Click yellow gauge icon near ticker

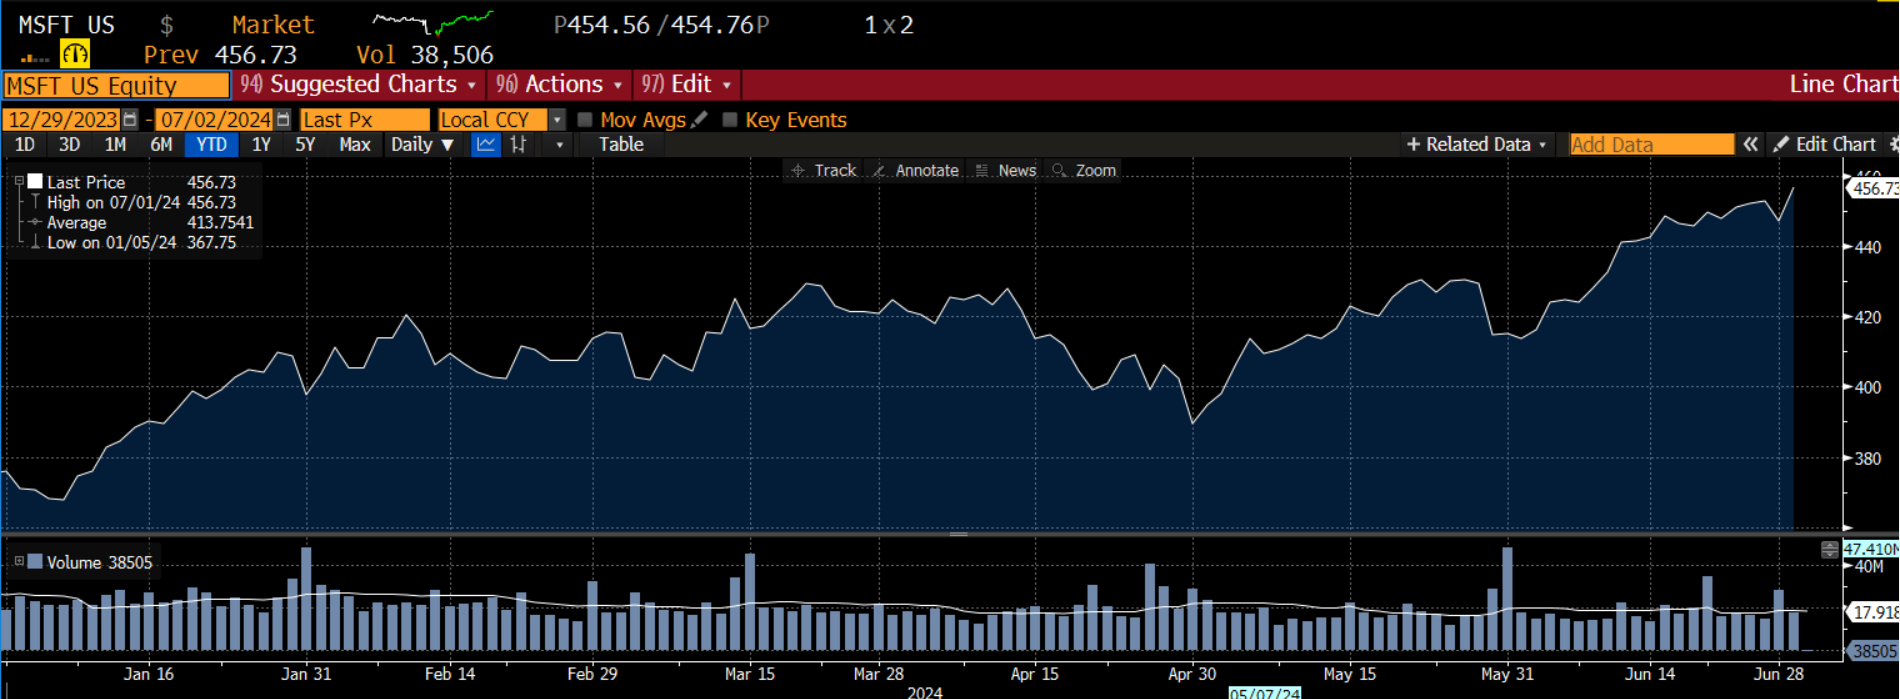pos(75,53)
